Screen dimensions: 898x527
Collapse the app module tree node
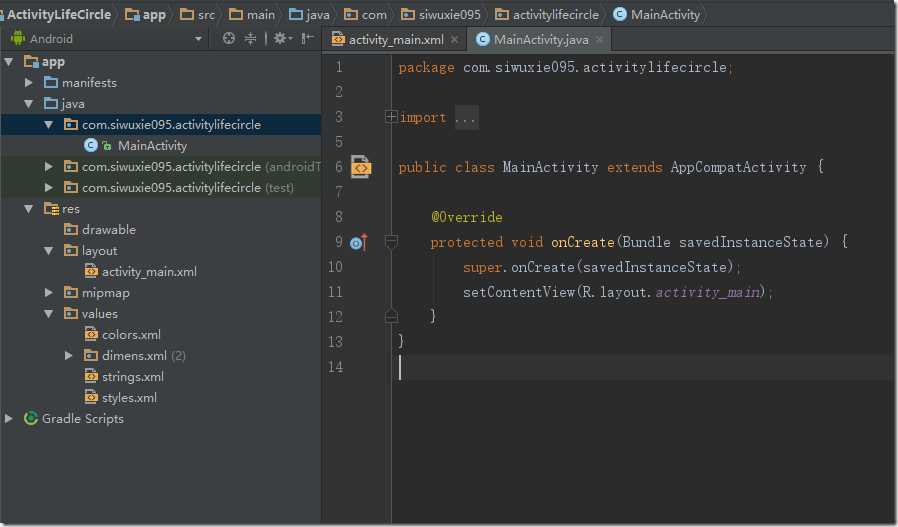click(9, 61)
